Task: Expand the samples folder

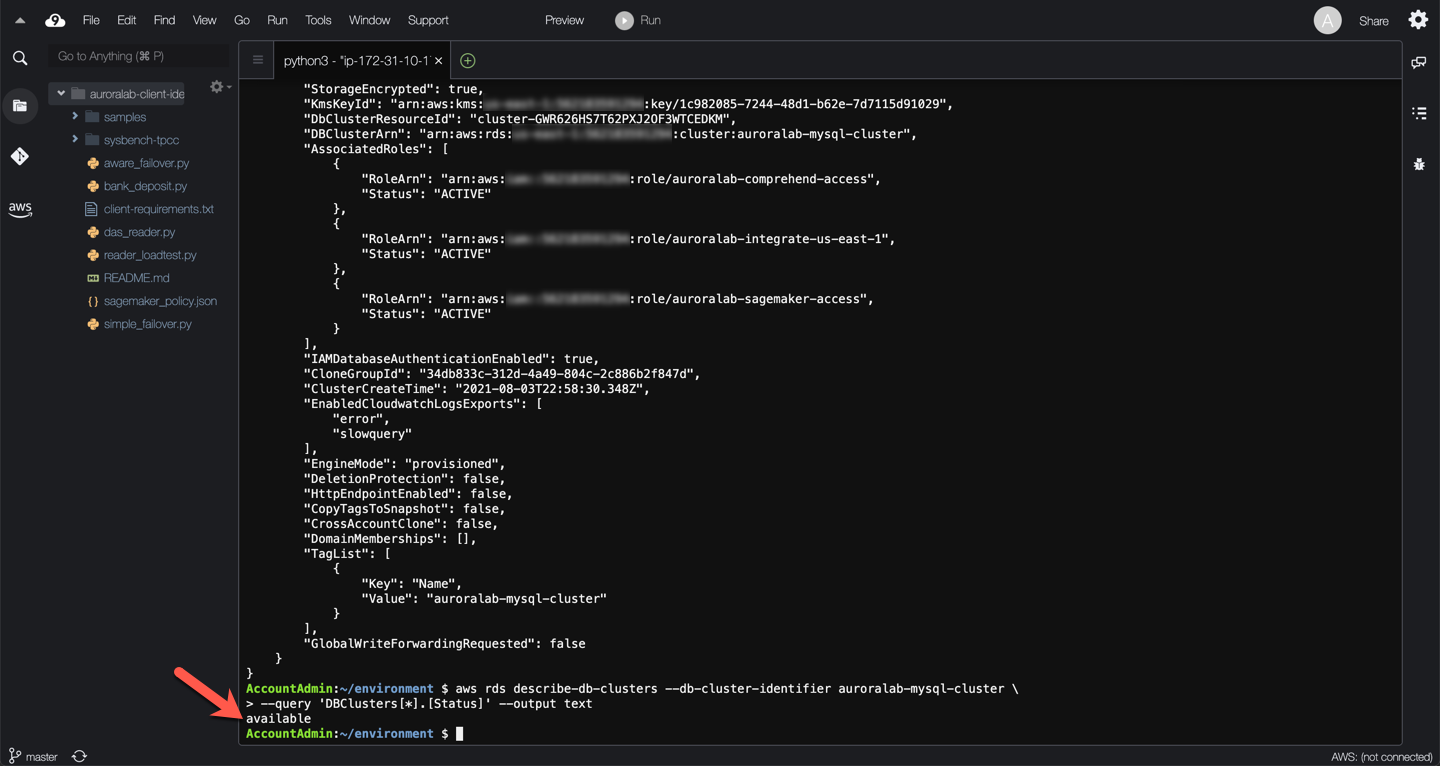Action: coord(75,117)
